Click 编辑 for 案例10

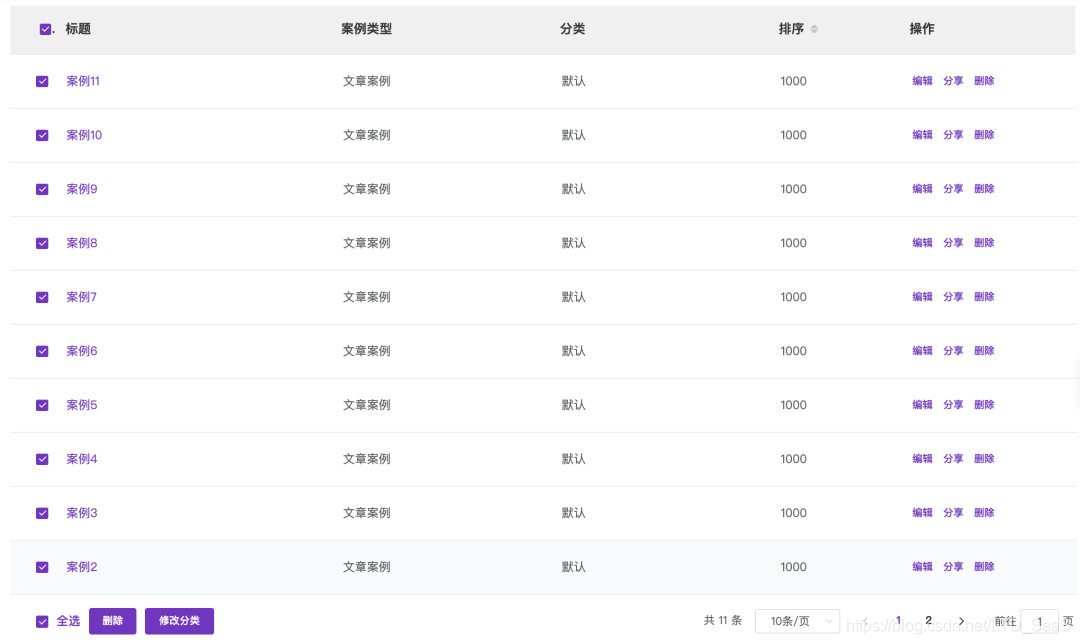[922, 134]
